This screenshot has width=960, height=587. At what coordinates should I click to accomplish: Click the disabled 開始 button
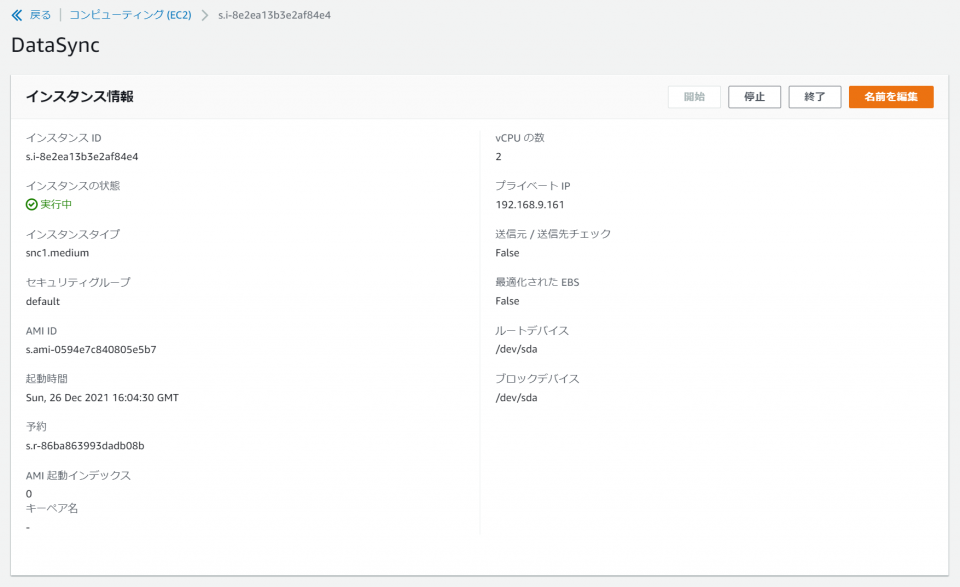tap(694, 96)
